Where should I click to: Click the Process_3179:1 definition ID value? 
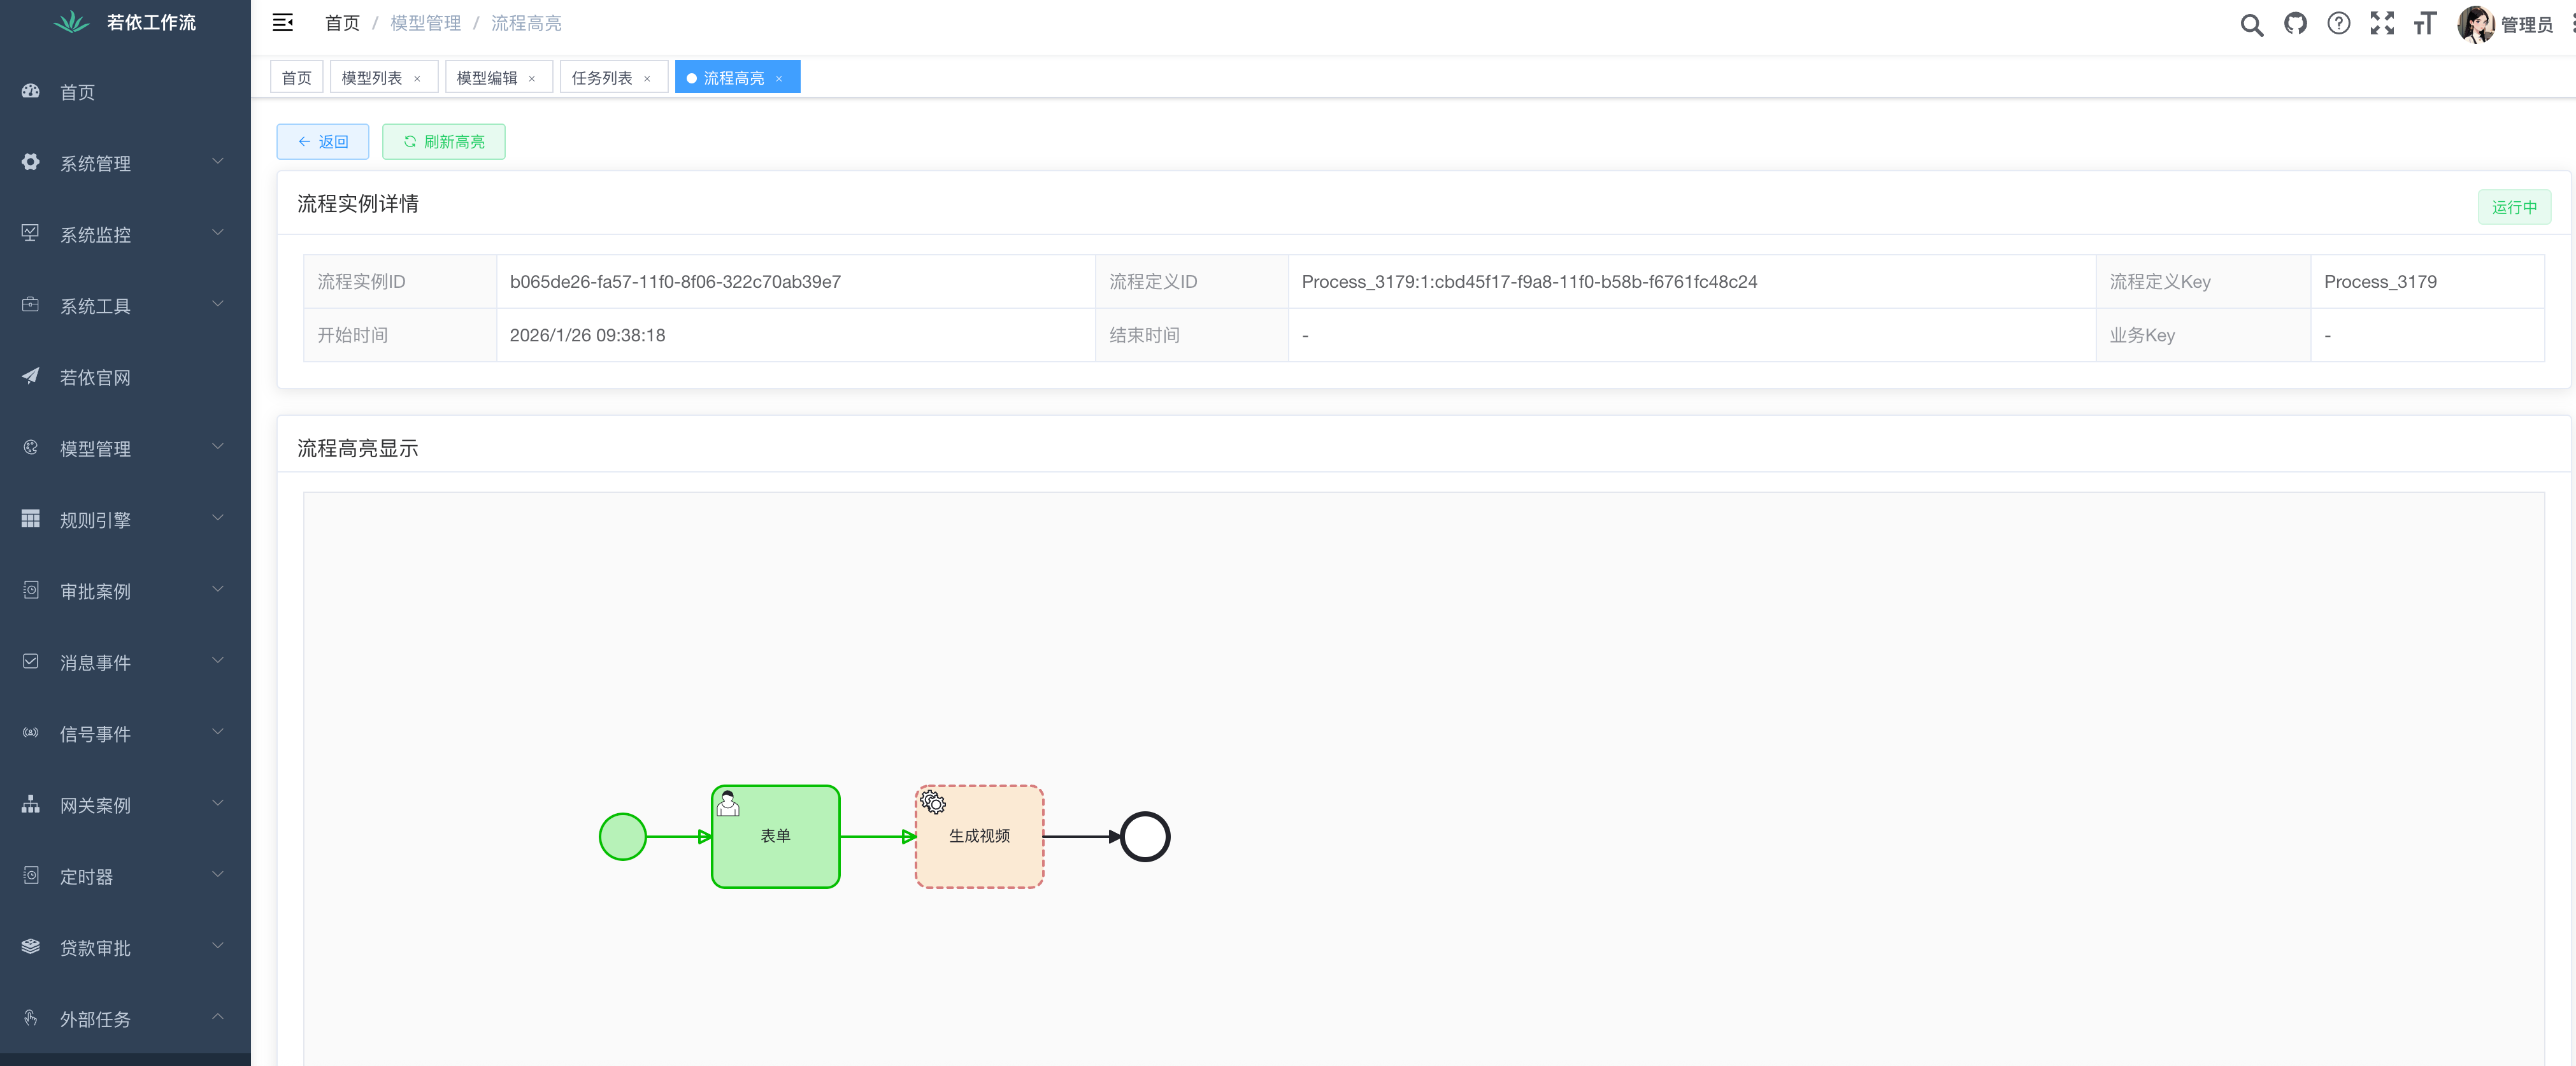[1529, 282]
